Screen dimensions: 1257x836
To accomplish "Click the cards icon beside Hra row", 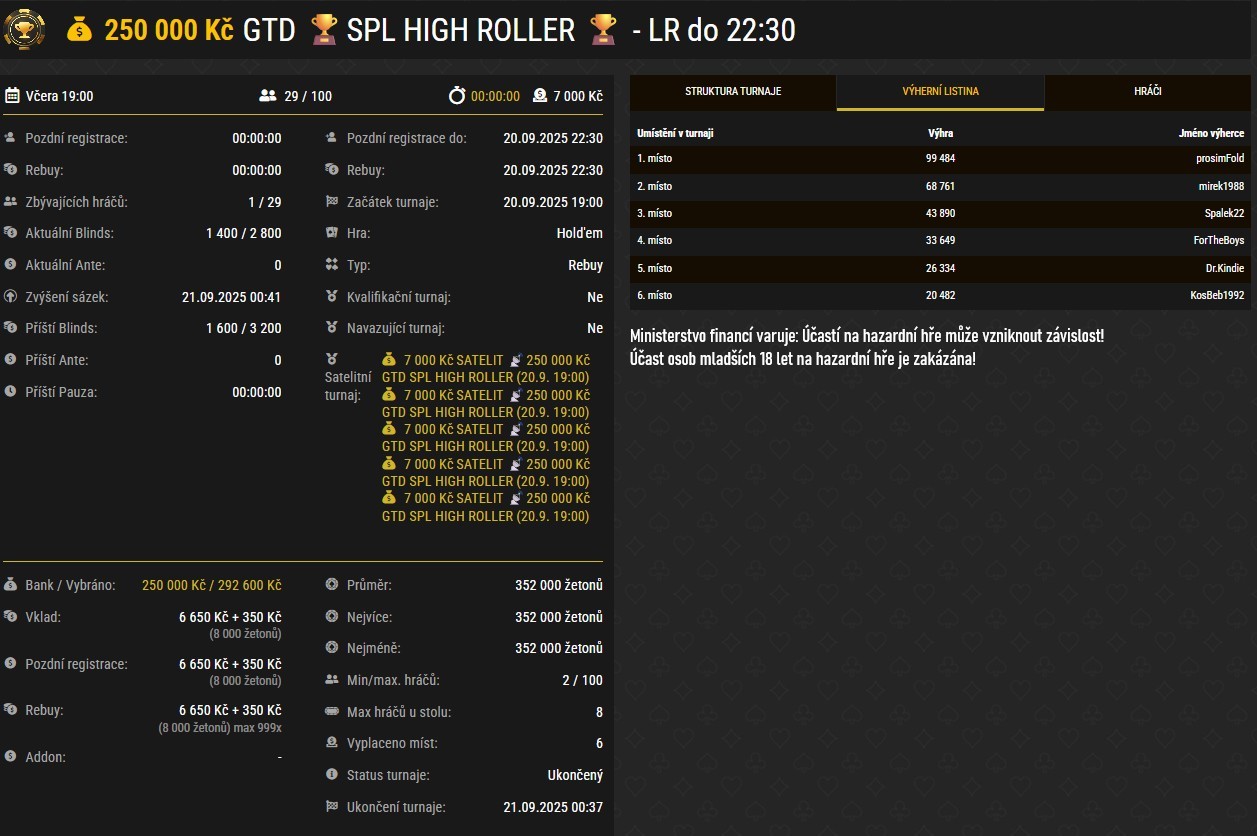I will pyautogui.click(x=333, y=233).
